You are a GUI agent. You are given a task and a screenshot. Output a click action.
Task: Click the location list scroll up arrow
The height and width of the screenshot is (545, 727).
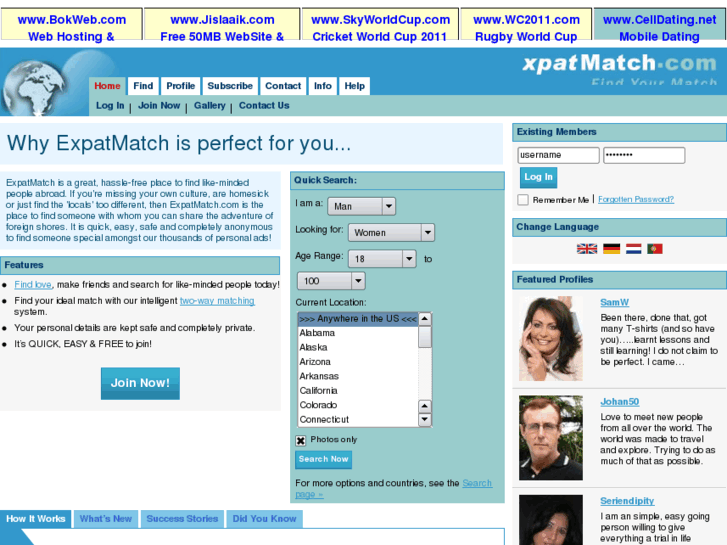pyautogui.click(x=425, y=319)
